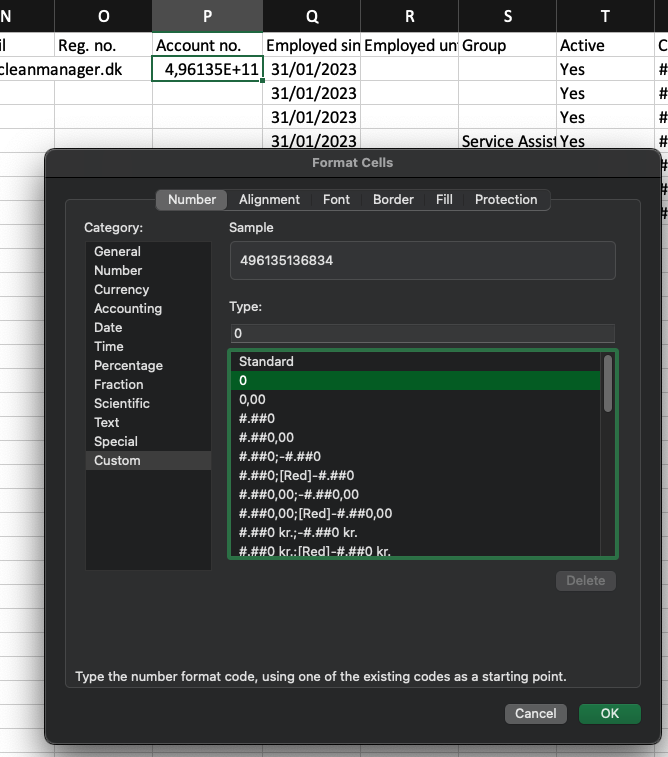Screen dimensions: 668x757
Task: Select column Q header
Action: tap(312, 15)
